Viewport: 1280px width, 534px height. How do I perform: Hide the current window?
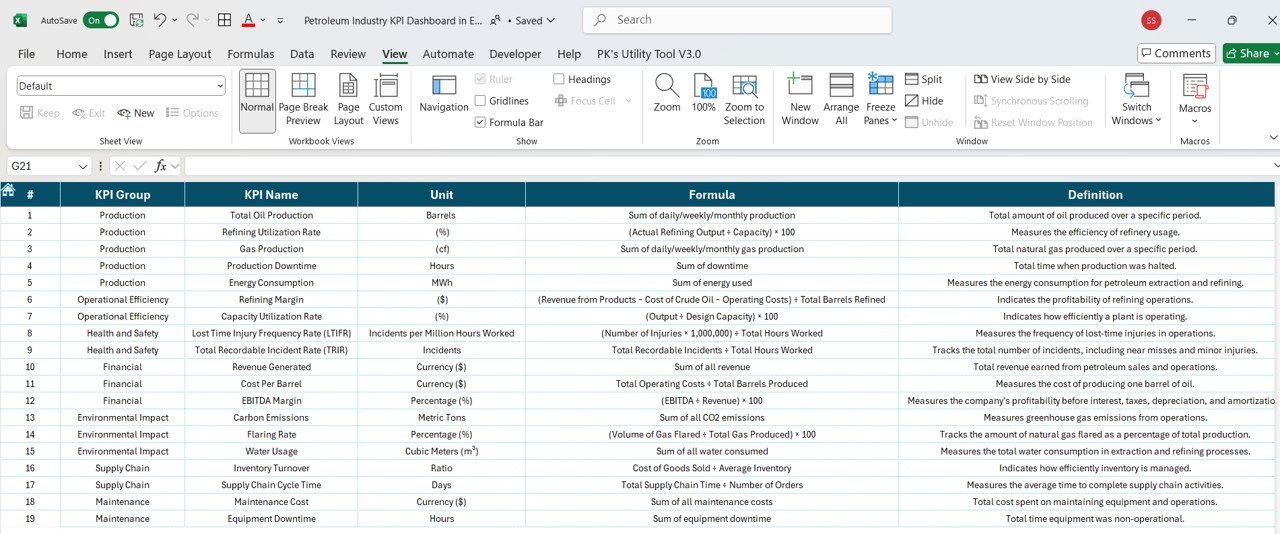[924, 101]
